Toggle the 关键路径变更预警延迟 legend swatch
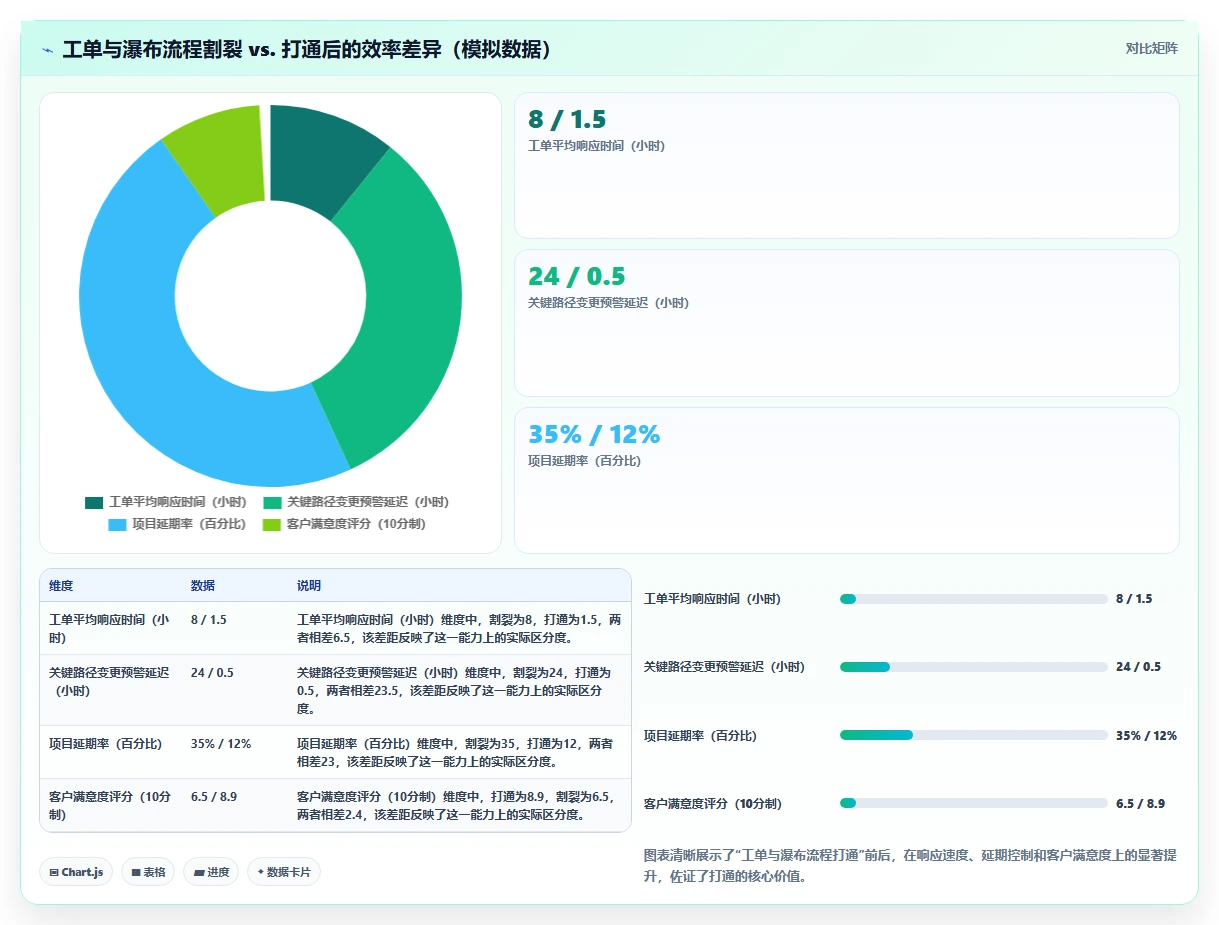1219x925 pixels. [x=272, y=502]
